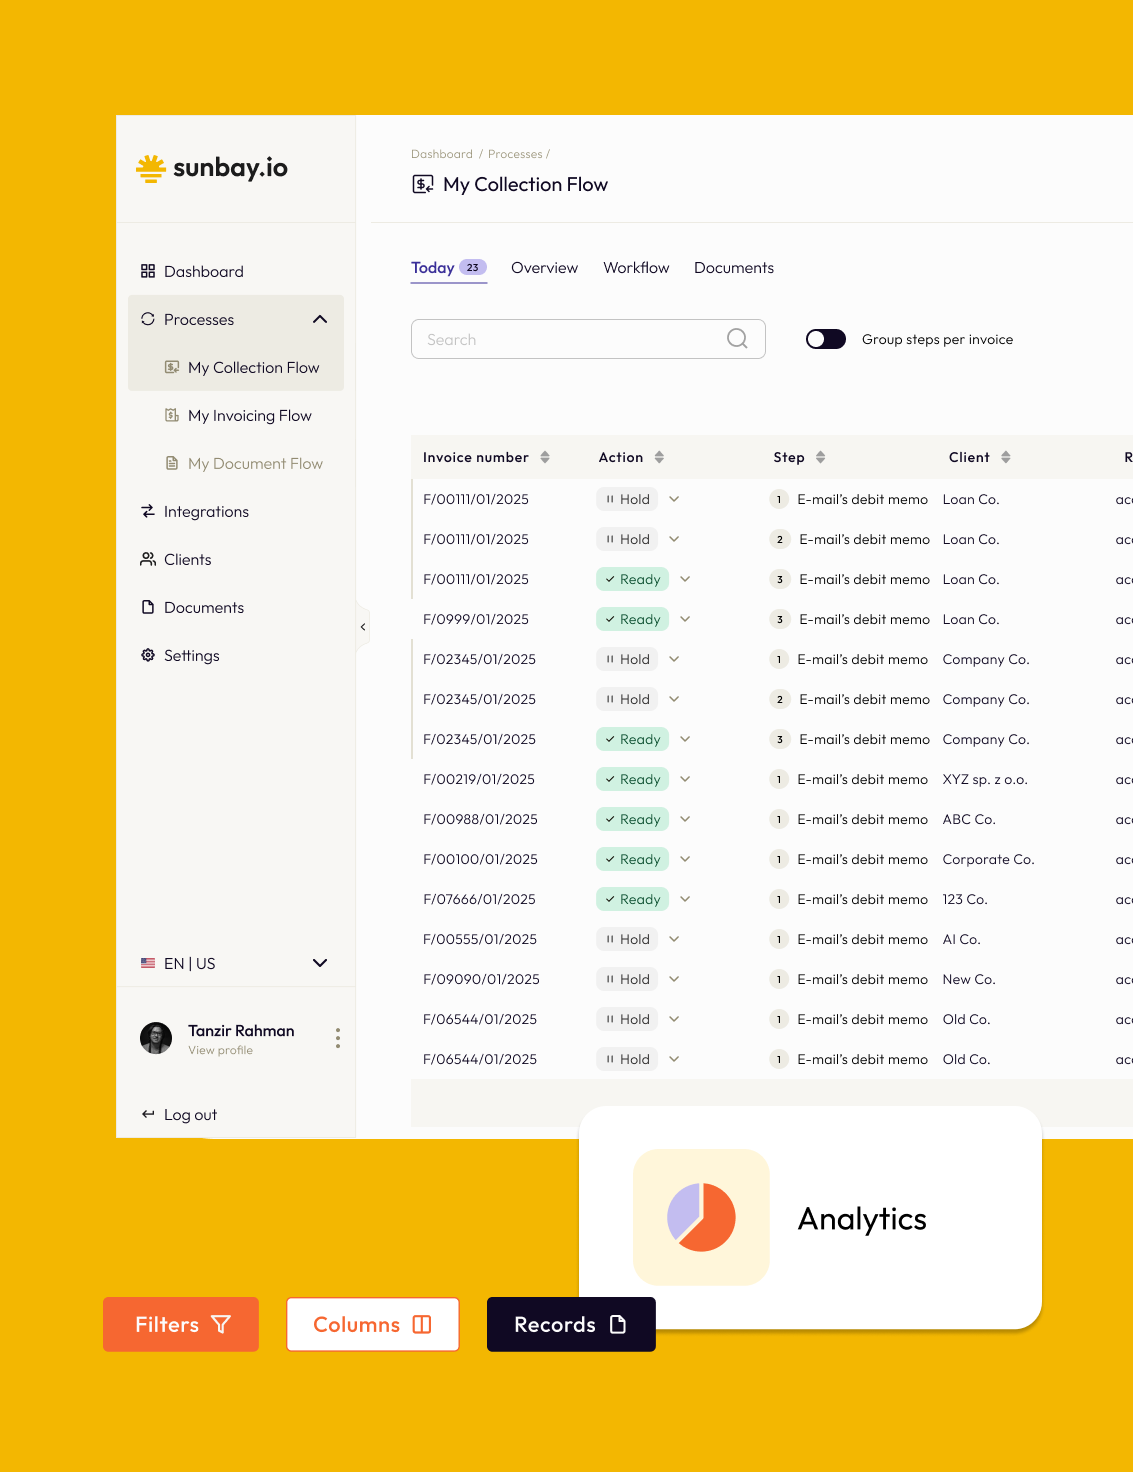Expand action dropdown for F/0999/01/2025
The height and width of the screenshot is (1472, 1133).
point(685,619)
